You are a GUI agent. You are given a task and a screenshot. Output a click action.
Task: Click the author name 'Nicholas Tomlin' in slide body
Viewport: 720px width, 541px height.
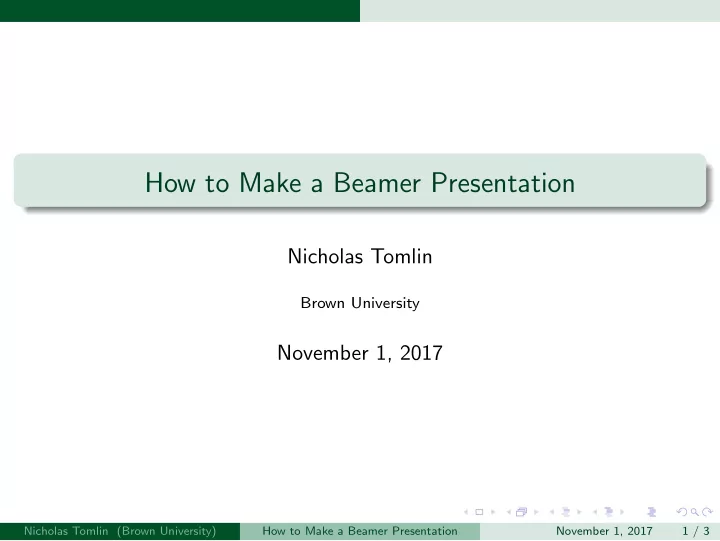pyautogui.click(x=360, y=256)
